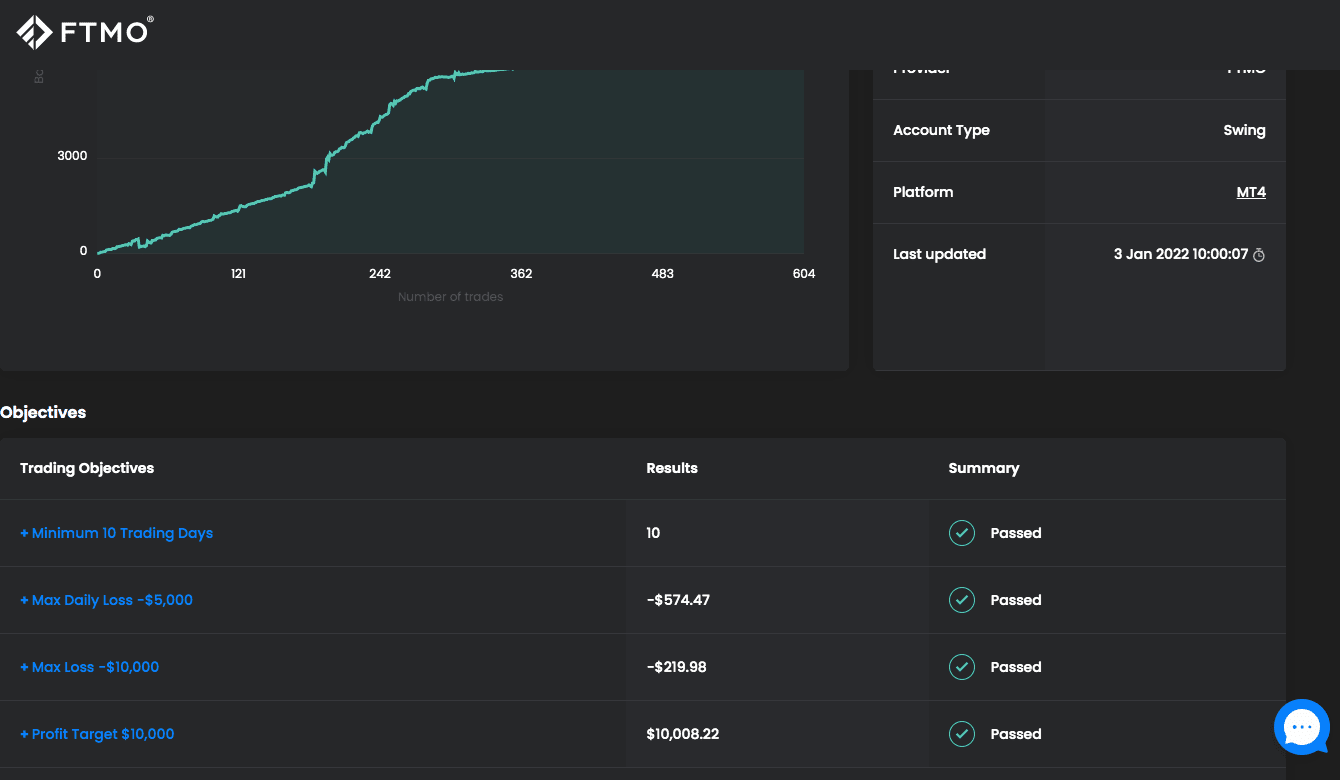Expand Max Daily Loss -$5,000 objective
1340x780 pixels.
tap(106, 600)
